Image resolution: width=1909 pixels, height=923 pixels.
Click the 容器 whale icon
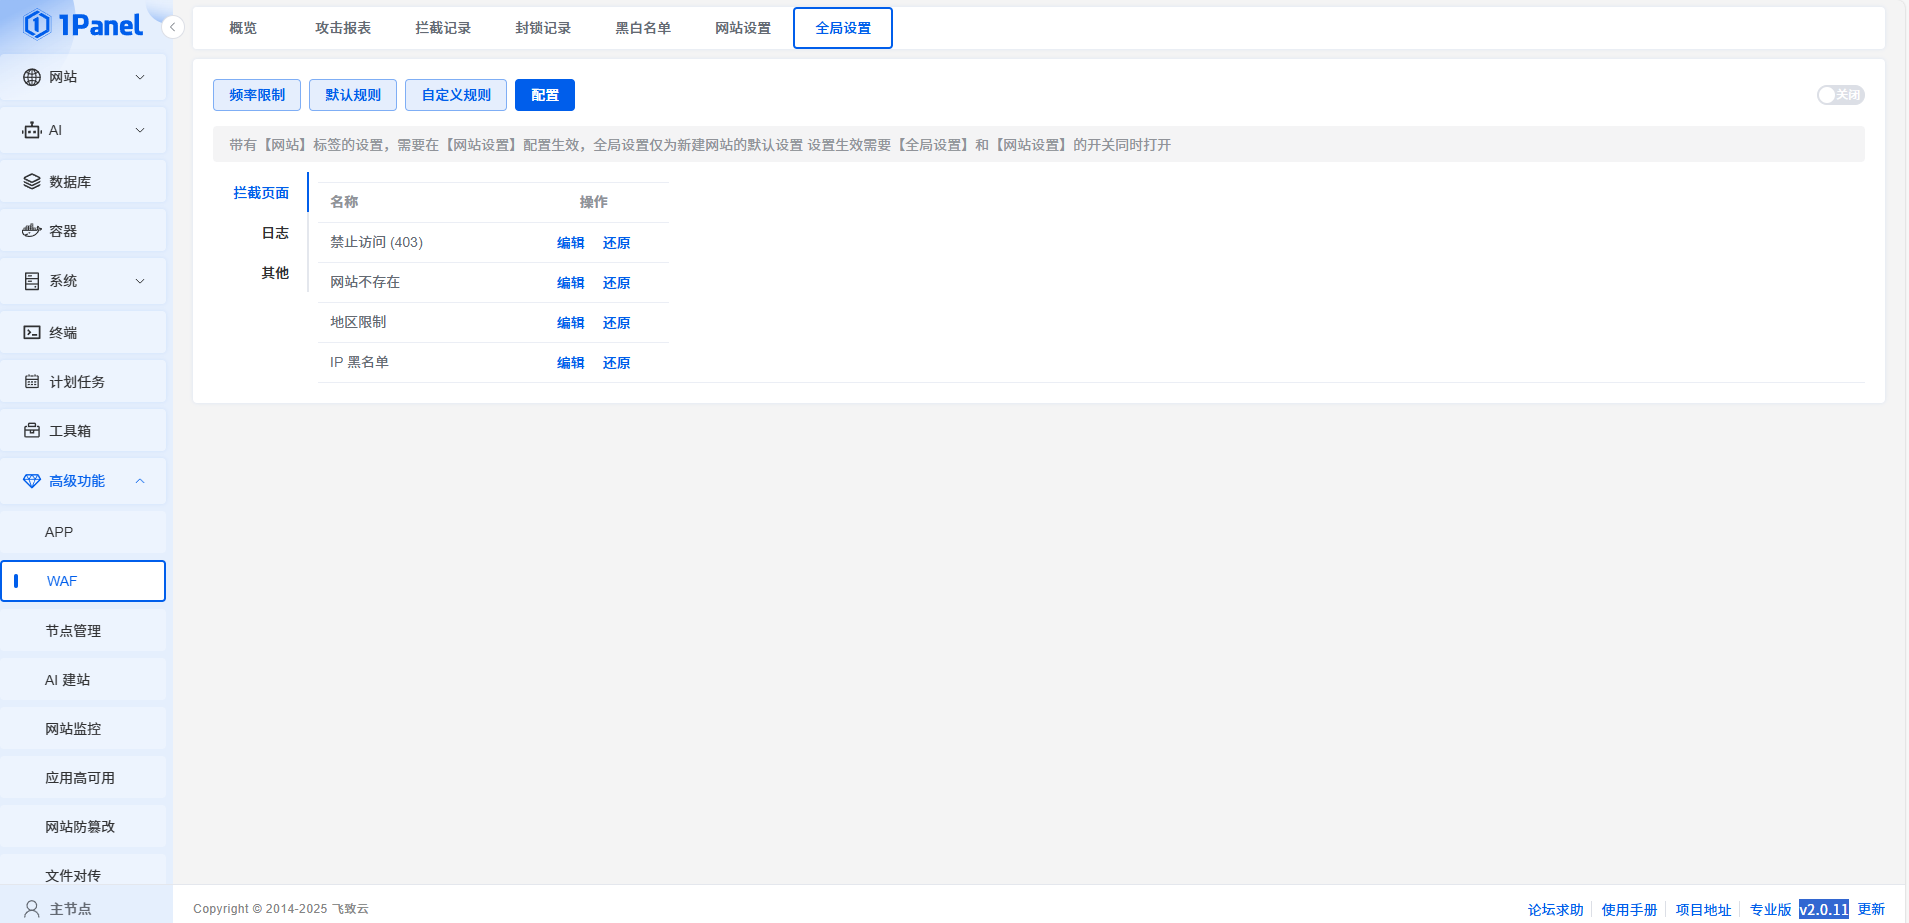click(x=32, y=231)
